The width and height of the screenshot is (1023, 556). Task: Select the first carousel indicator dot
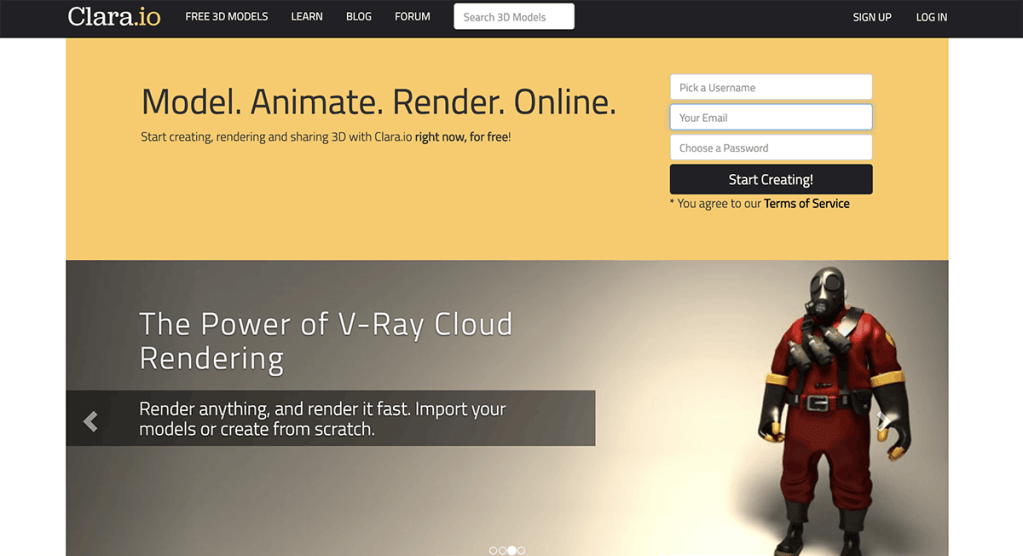[x=493, y=550]
